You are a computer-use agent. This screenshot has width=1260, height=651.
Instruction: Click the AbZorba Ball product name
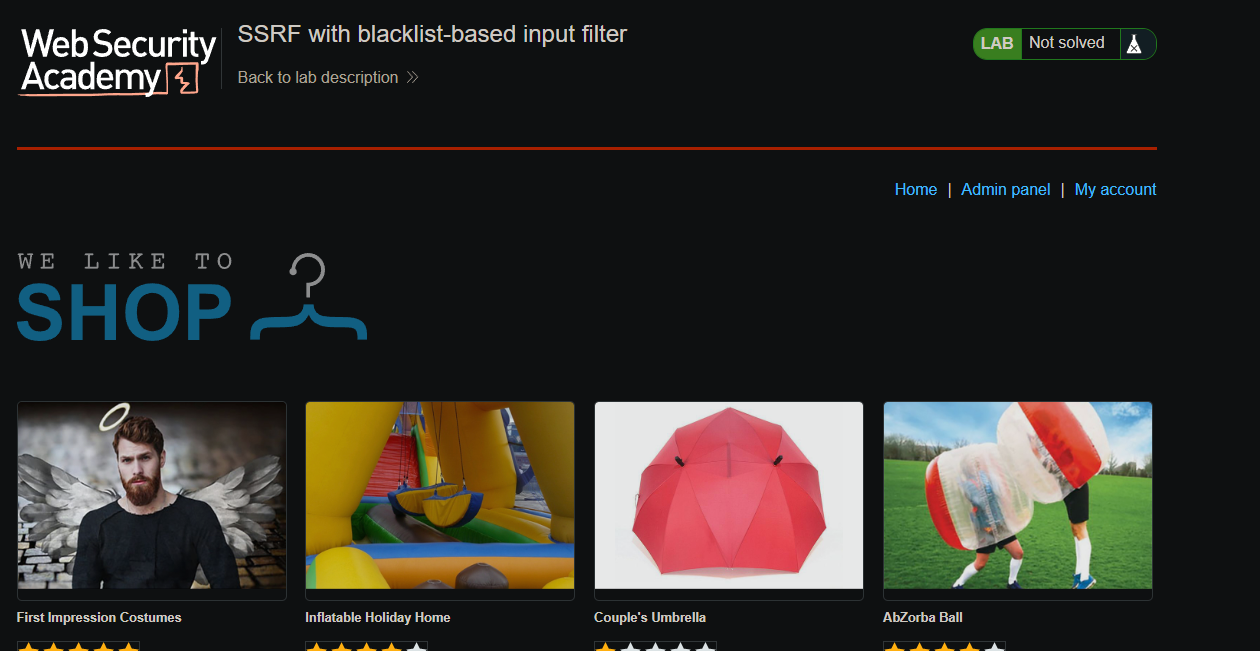pos(923,618)
